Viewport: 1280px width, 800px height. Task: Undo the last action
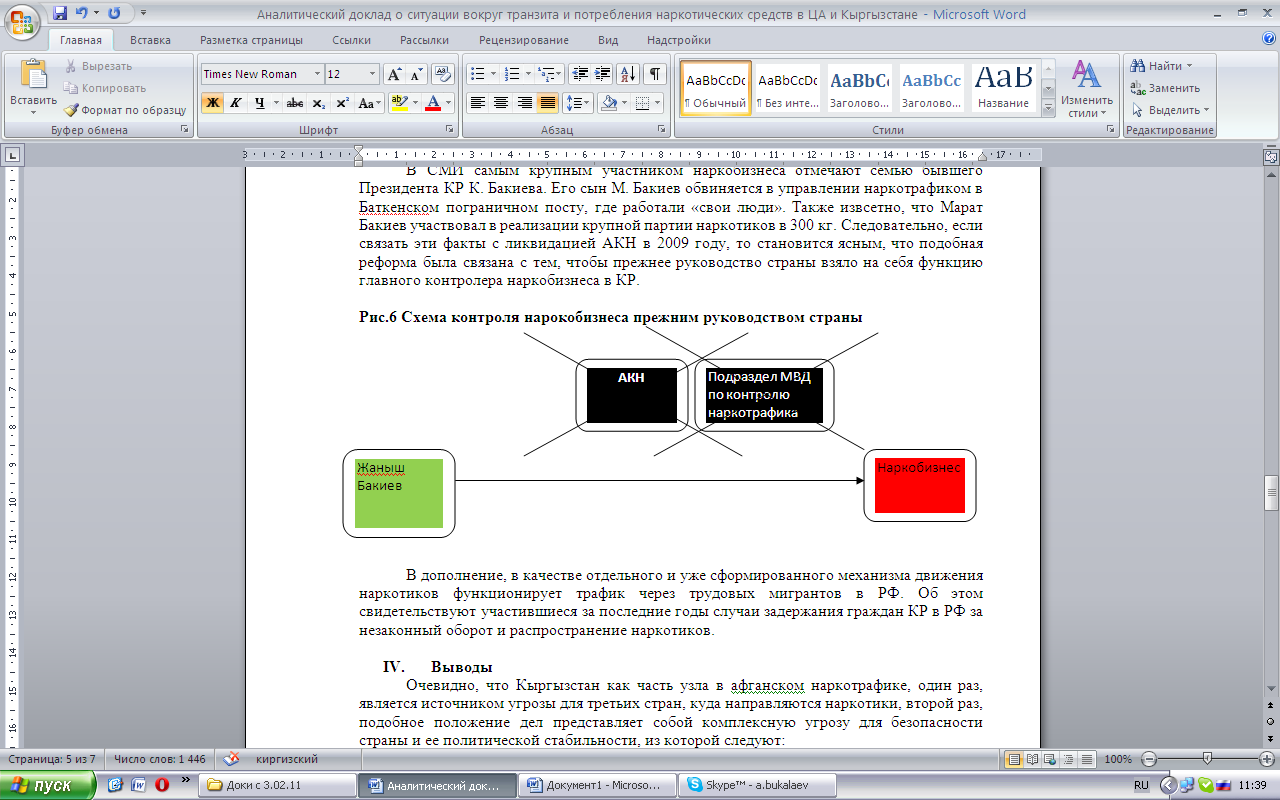point(83,13)
